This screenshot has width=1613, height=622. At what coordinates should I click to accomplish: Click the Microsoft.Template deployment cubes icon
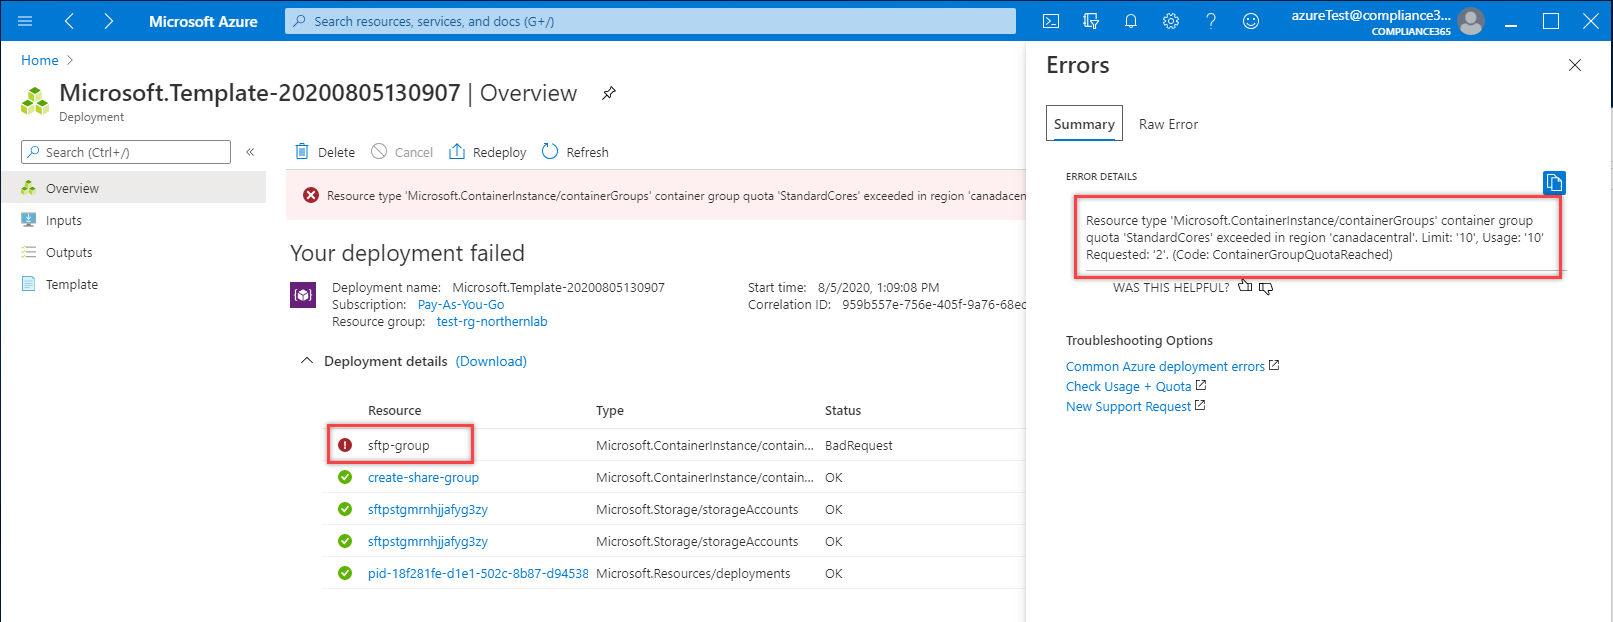tap(35, 101)
